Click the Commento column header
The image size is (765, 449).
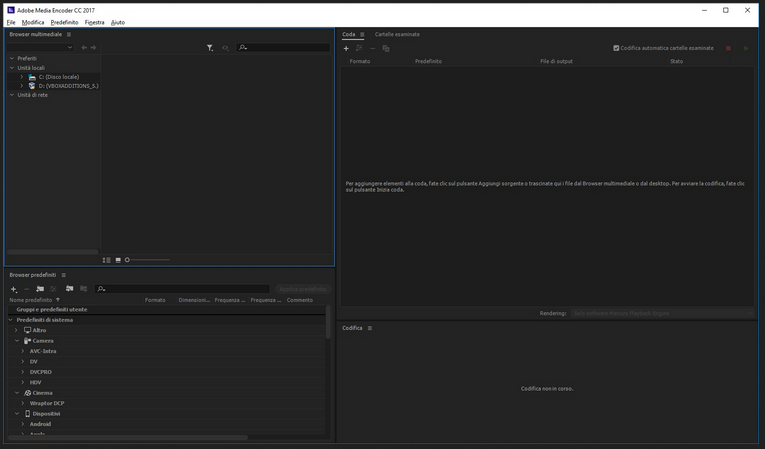tap(300, 300)
